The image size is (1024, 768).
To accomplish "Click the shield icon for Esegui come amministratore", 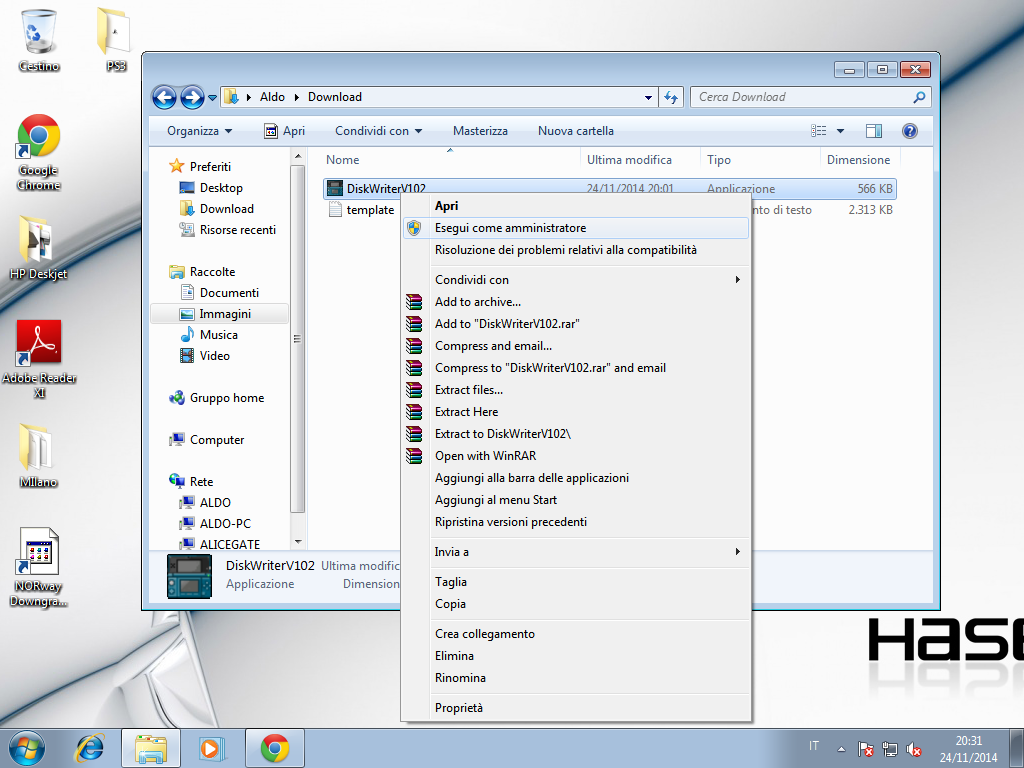I will tap(414, 228).
